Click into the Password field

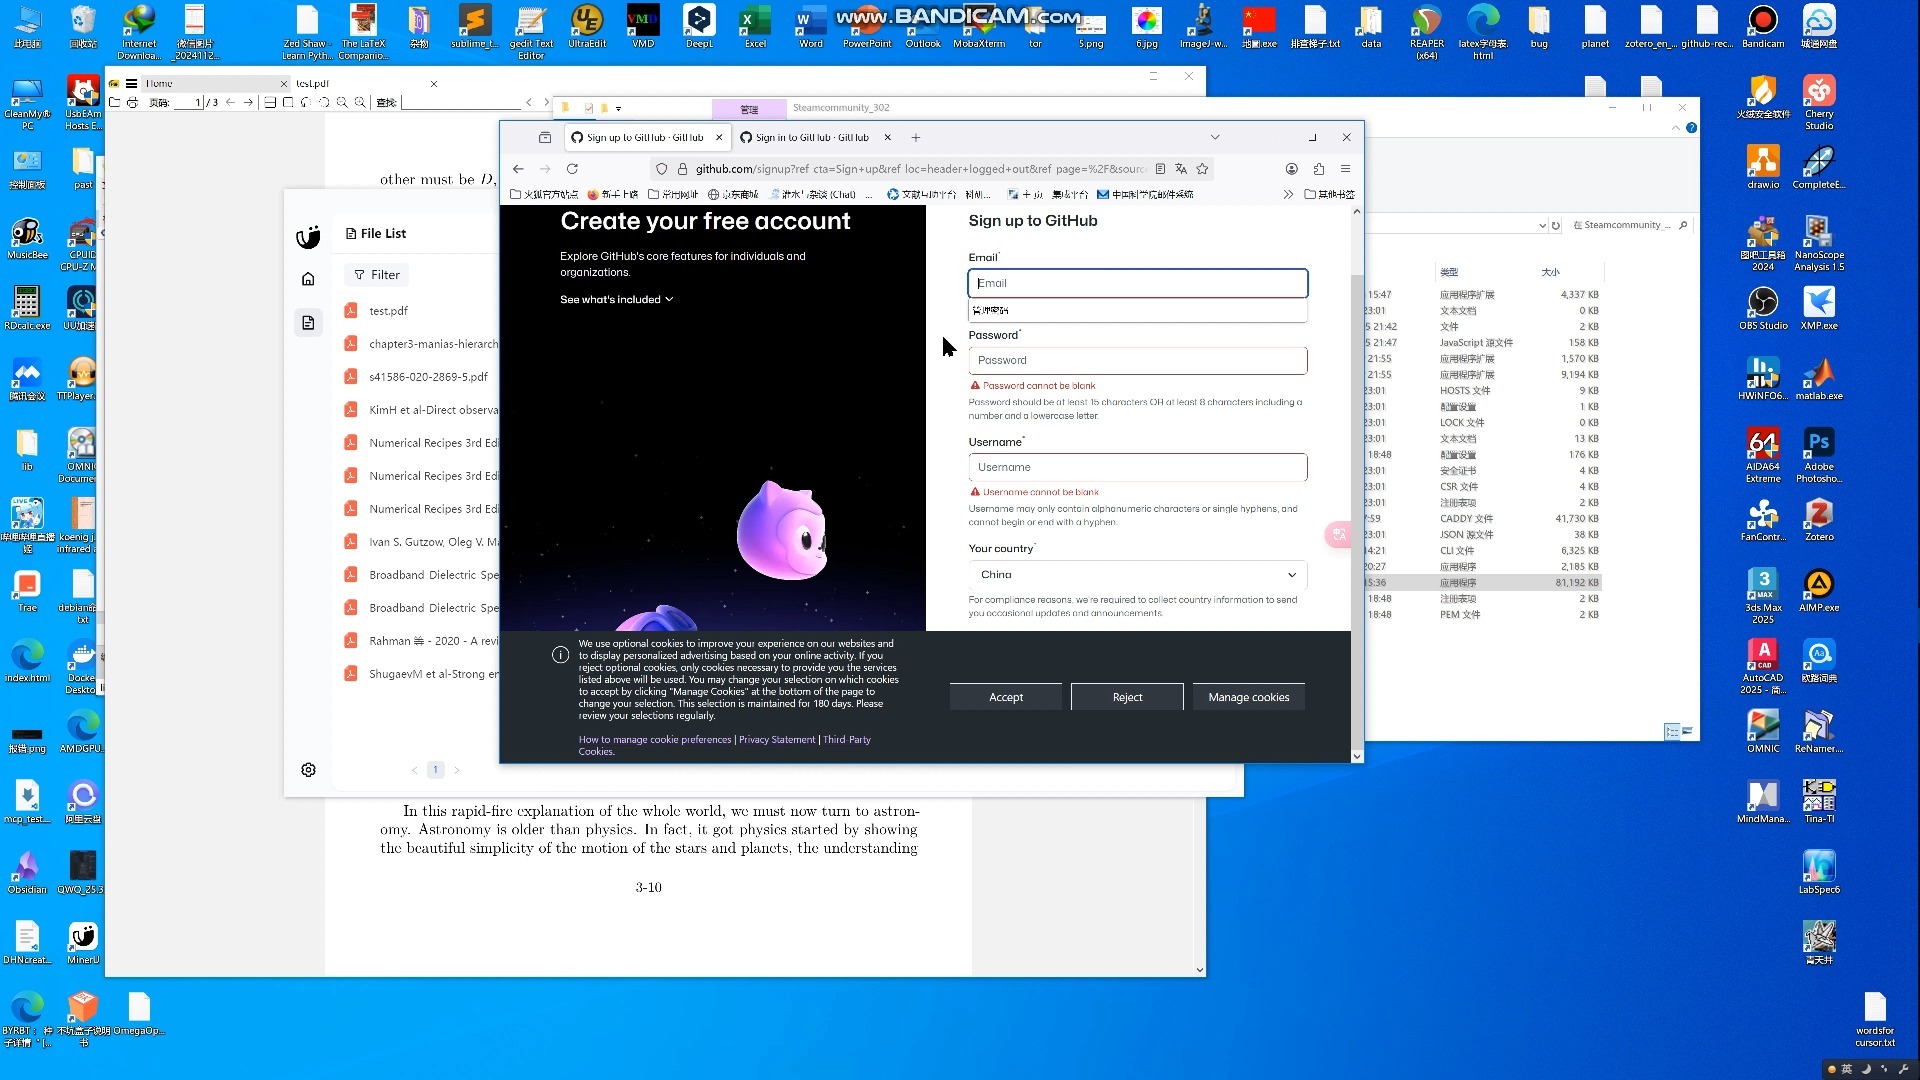pos(1137,360)
